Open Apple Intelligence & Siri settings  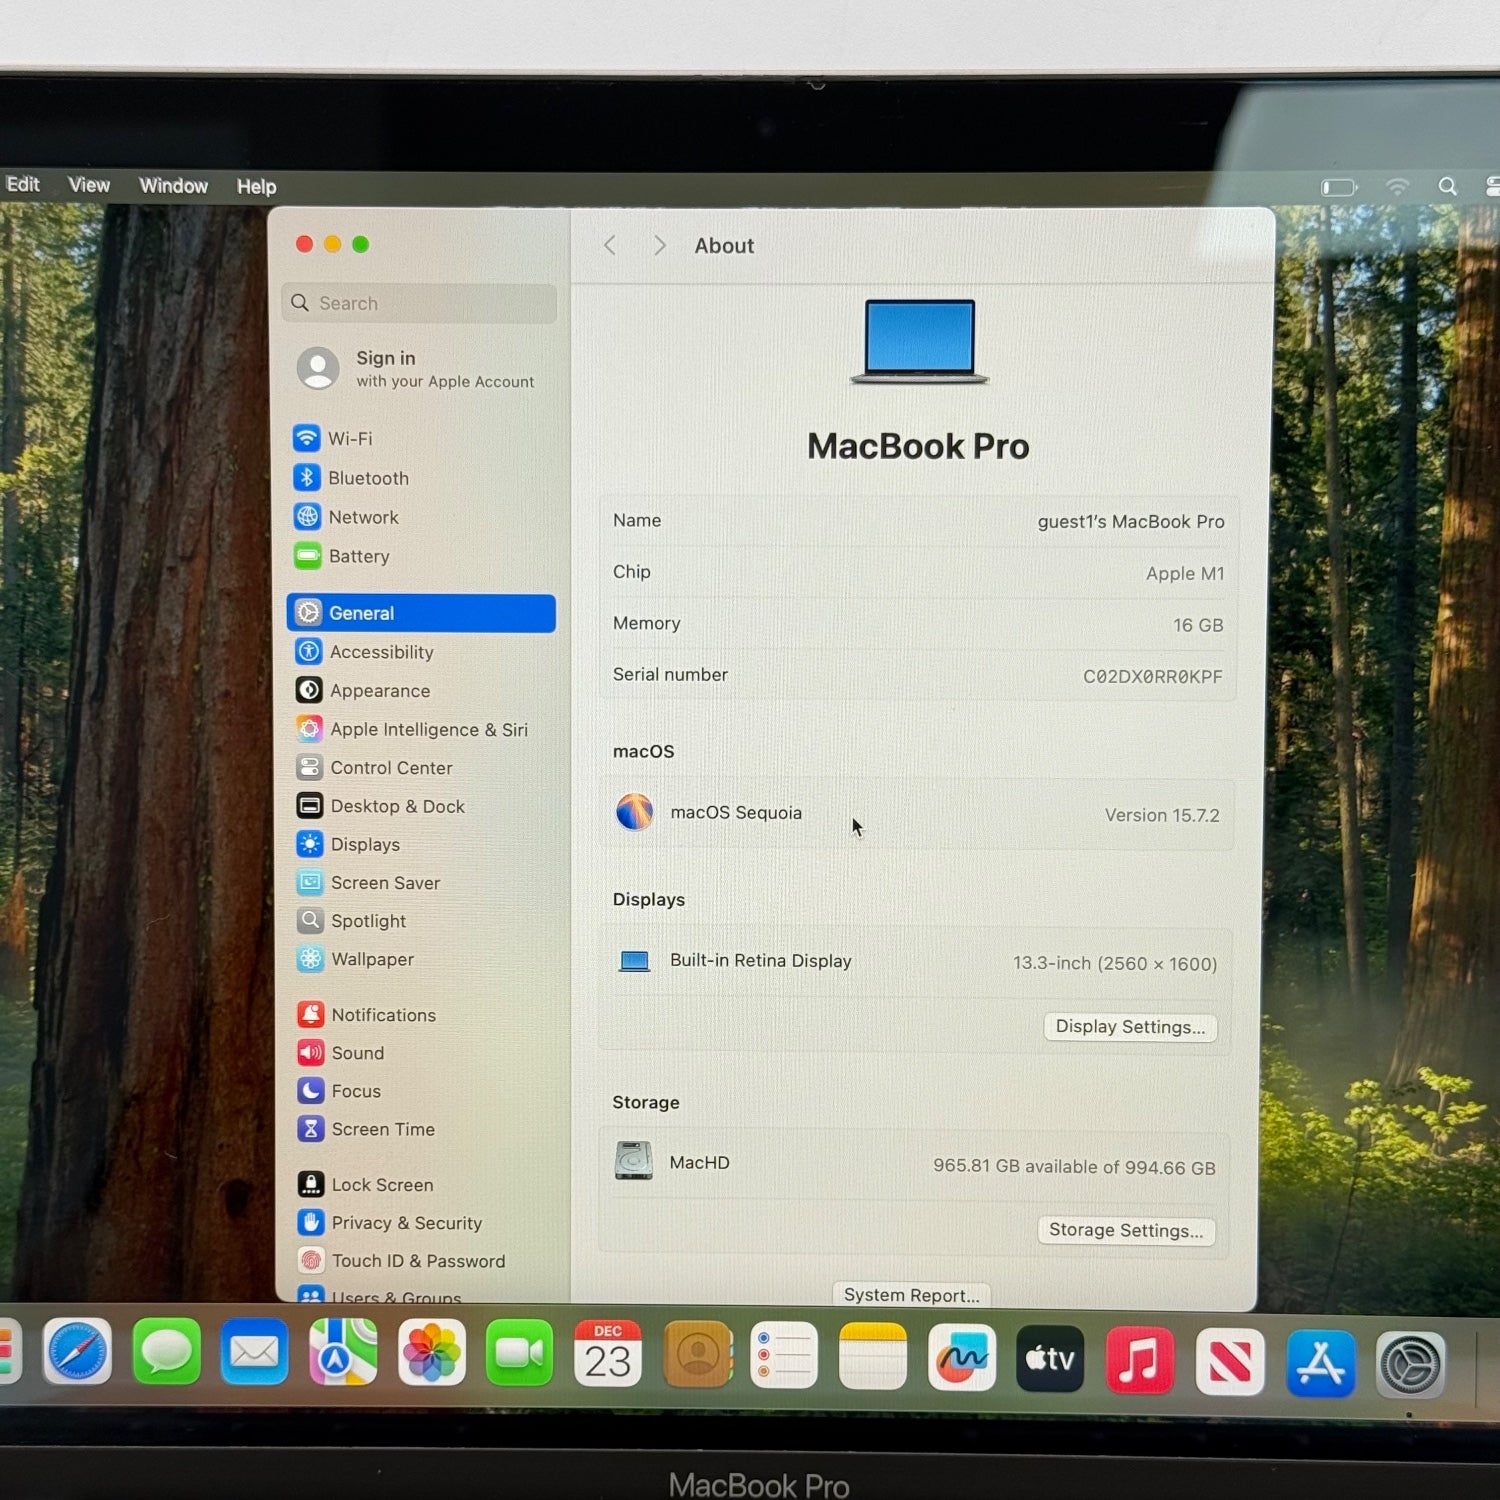click(x=428, y=729)
